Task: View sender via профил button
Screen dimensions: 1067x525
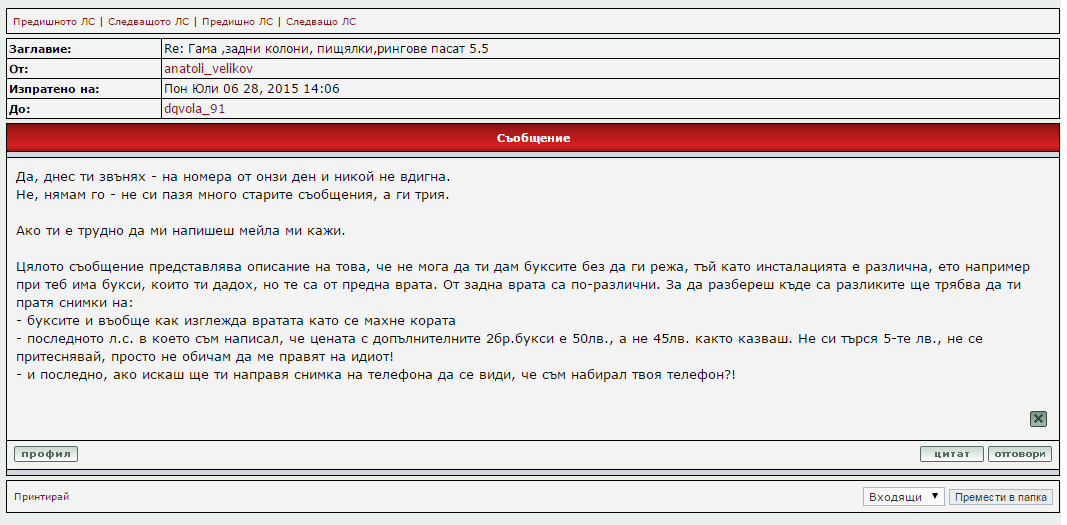Action: tap(46, 454)
